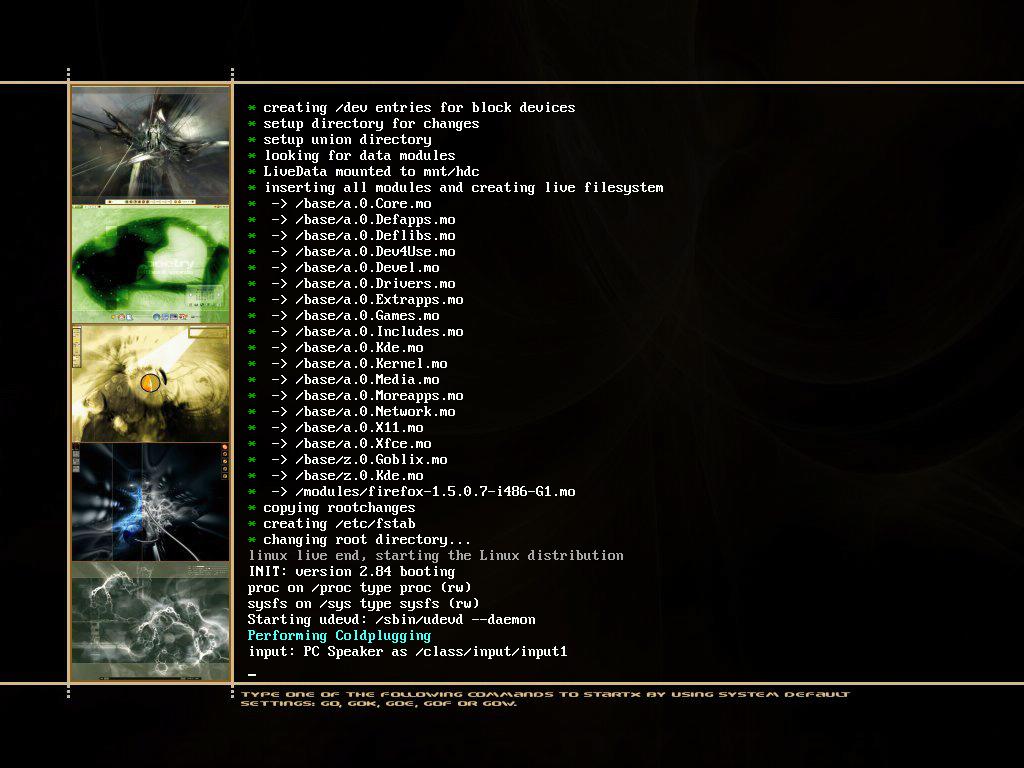Click 'inserting all modules and creating live filesystem'
1024x768 pixels.
[x=456, y=187]
